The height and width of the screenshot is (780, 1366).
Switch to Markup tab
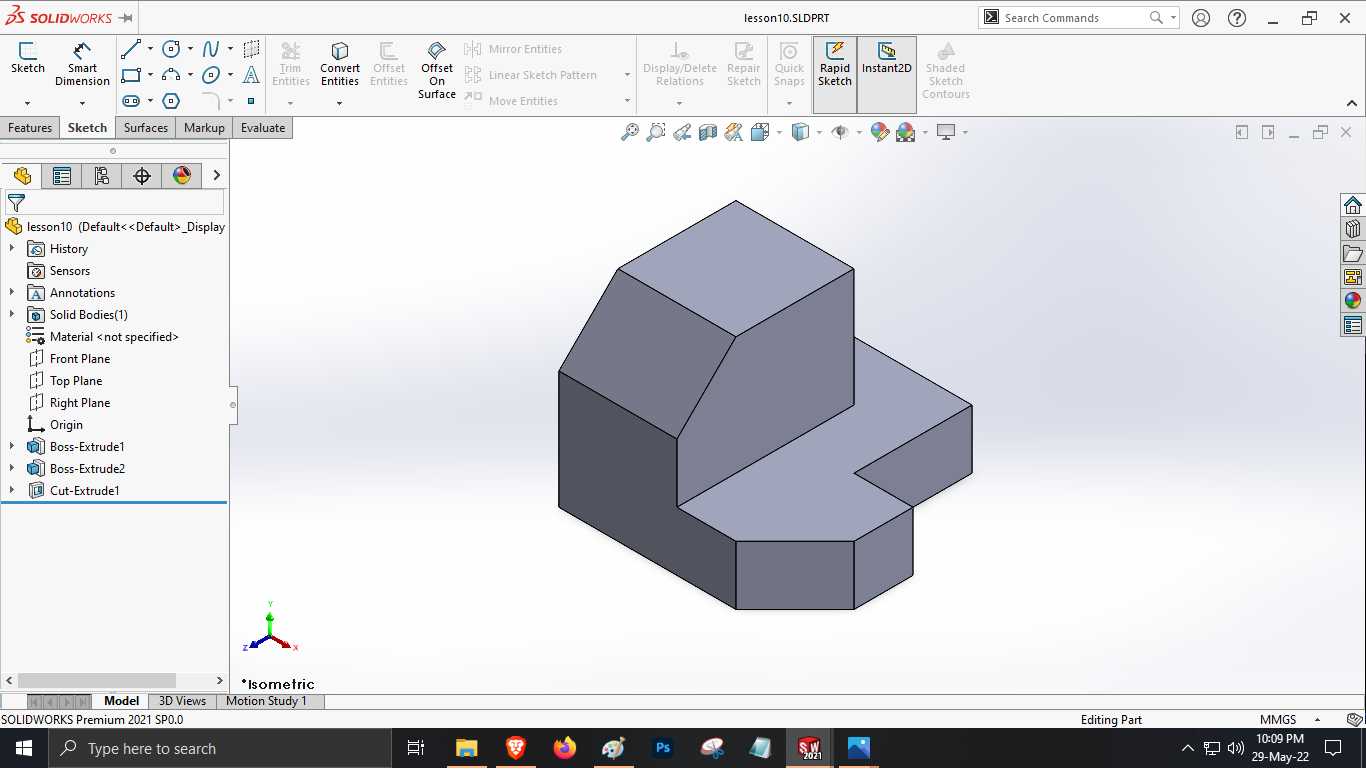tap(204, 128)
